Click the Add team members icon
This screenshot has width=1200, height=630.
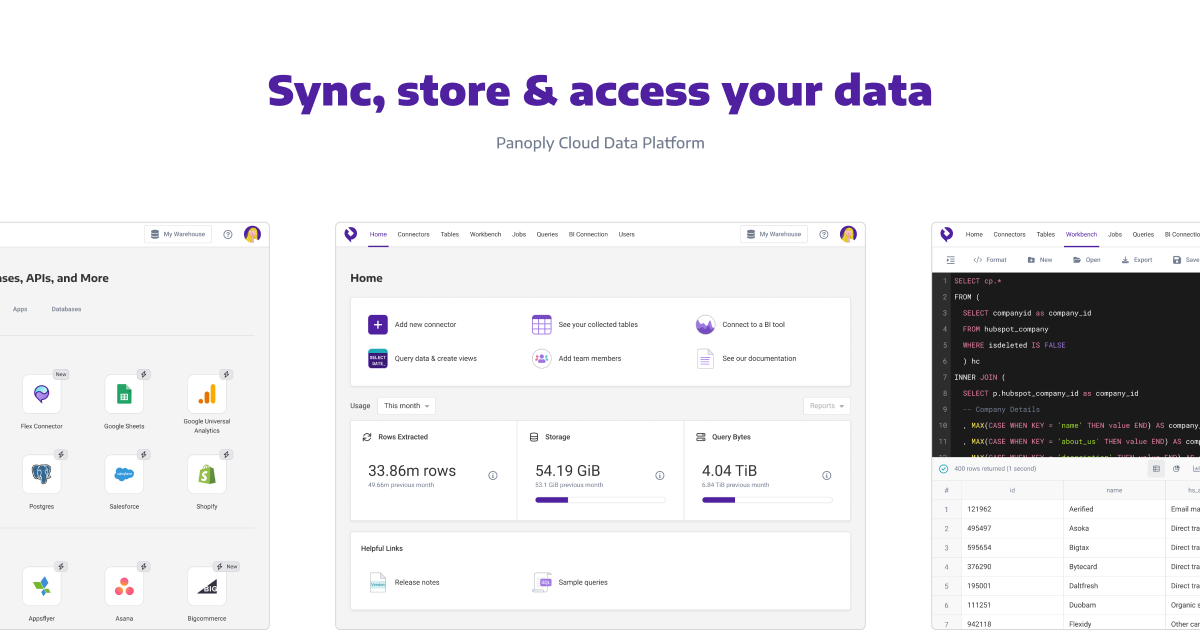pos(542,358)
